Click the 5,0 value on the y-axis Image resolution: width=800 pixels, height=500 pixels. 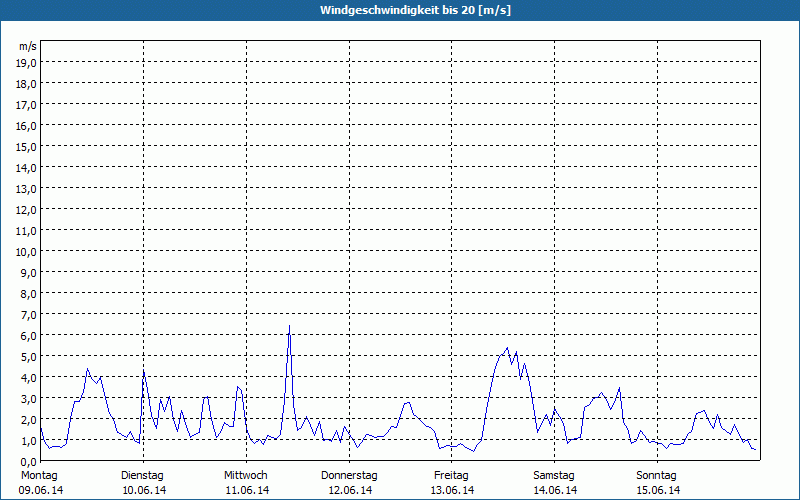[27, 356]
